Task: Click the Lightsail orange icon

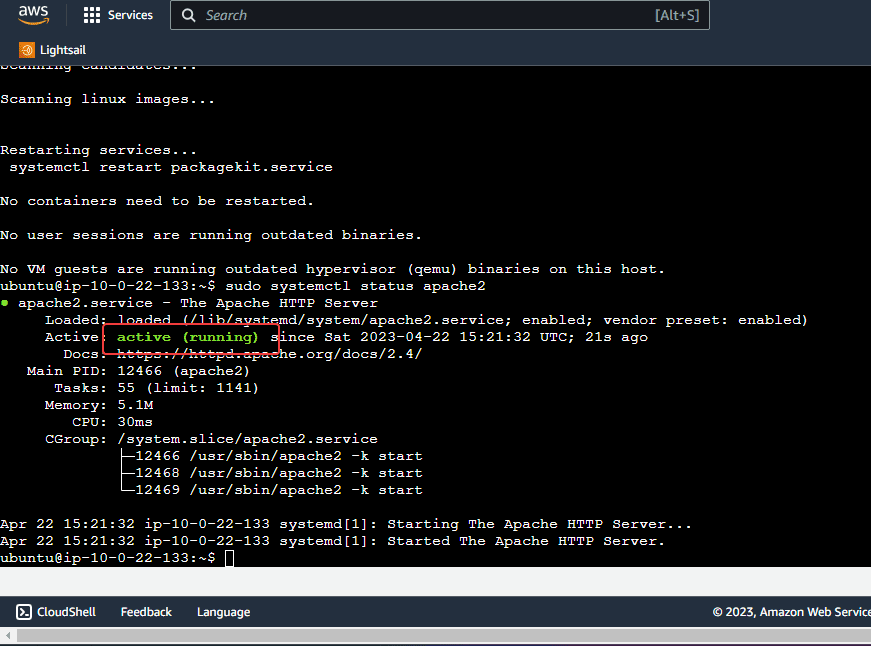Action: pos(27,50)
